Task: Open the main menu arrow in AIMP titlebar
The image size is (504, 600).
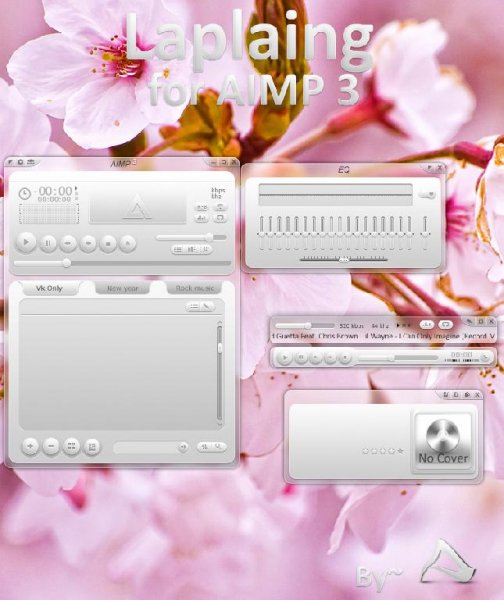Action: pyautogui.click(x=10, y=162)
